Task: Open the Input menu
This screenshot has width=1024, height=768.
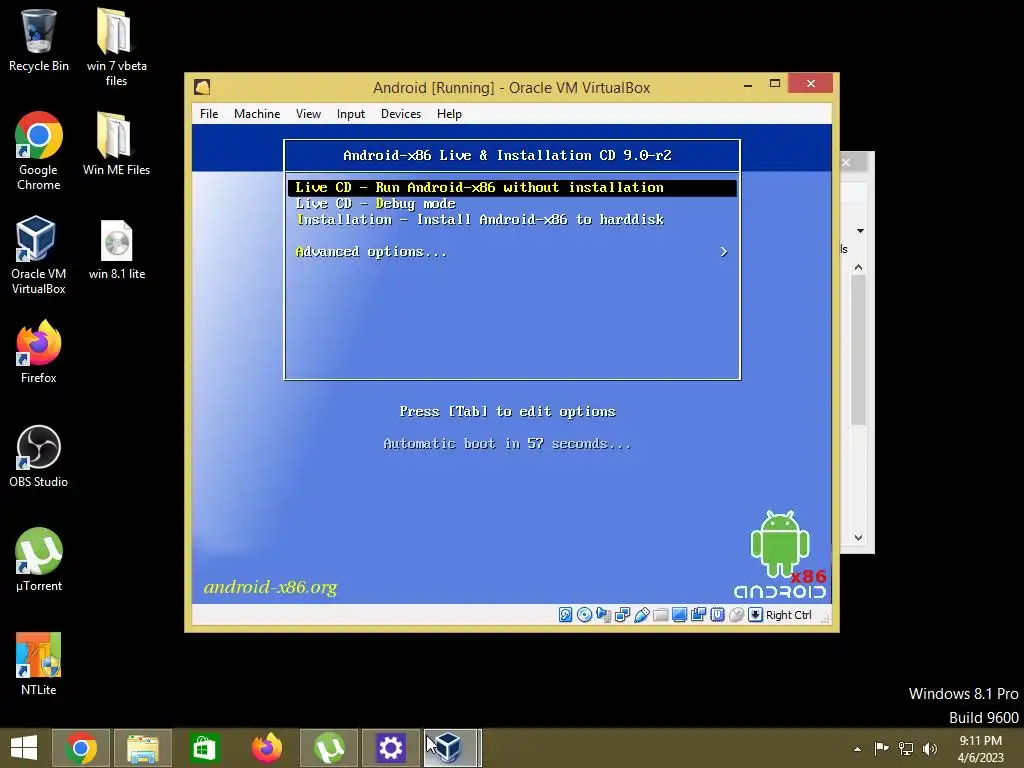Action: click(351, 114)
